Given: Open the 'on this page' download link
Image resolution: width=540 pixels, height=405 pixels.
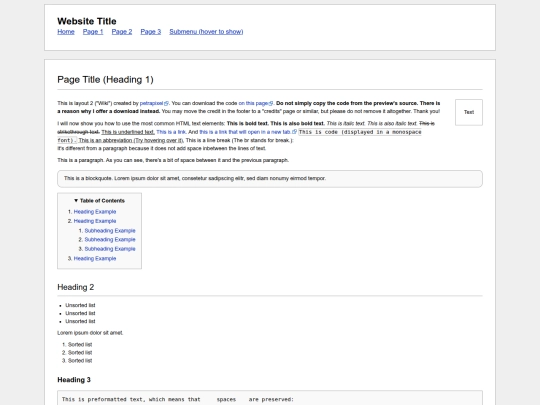Looking at the screenshot, I should [253, 103].
